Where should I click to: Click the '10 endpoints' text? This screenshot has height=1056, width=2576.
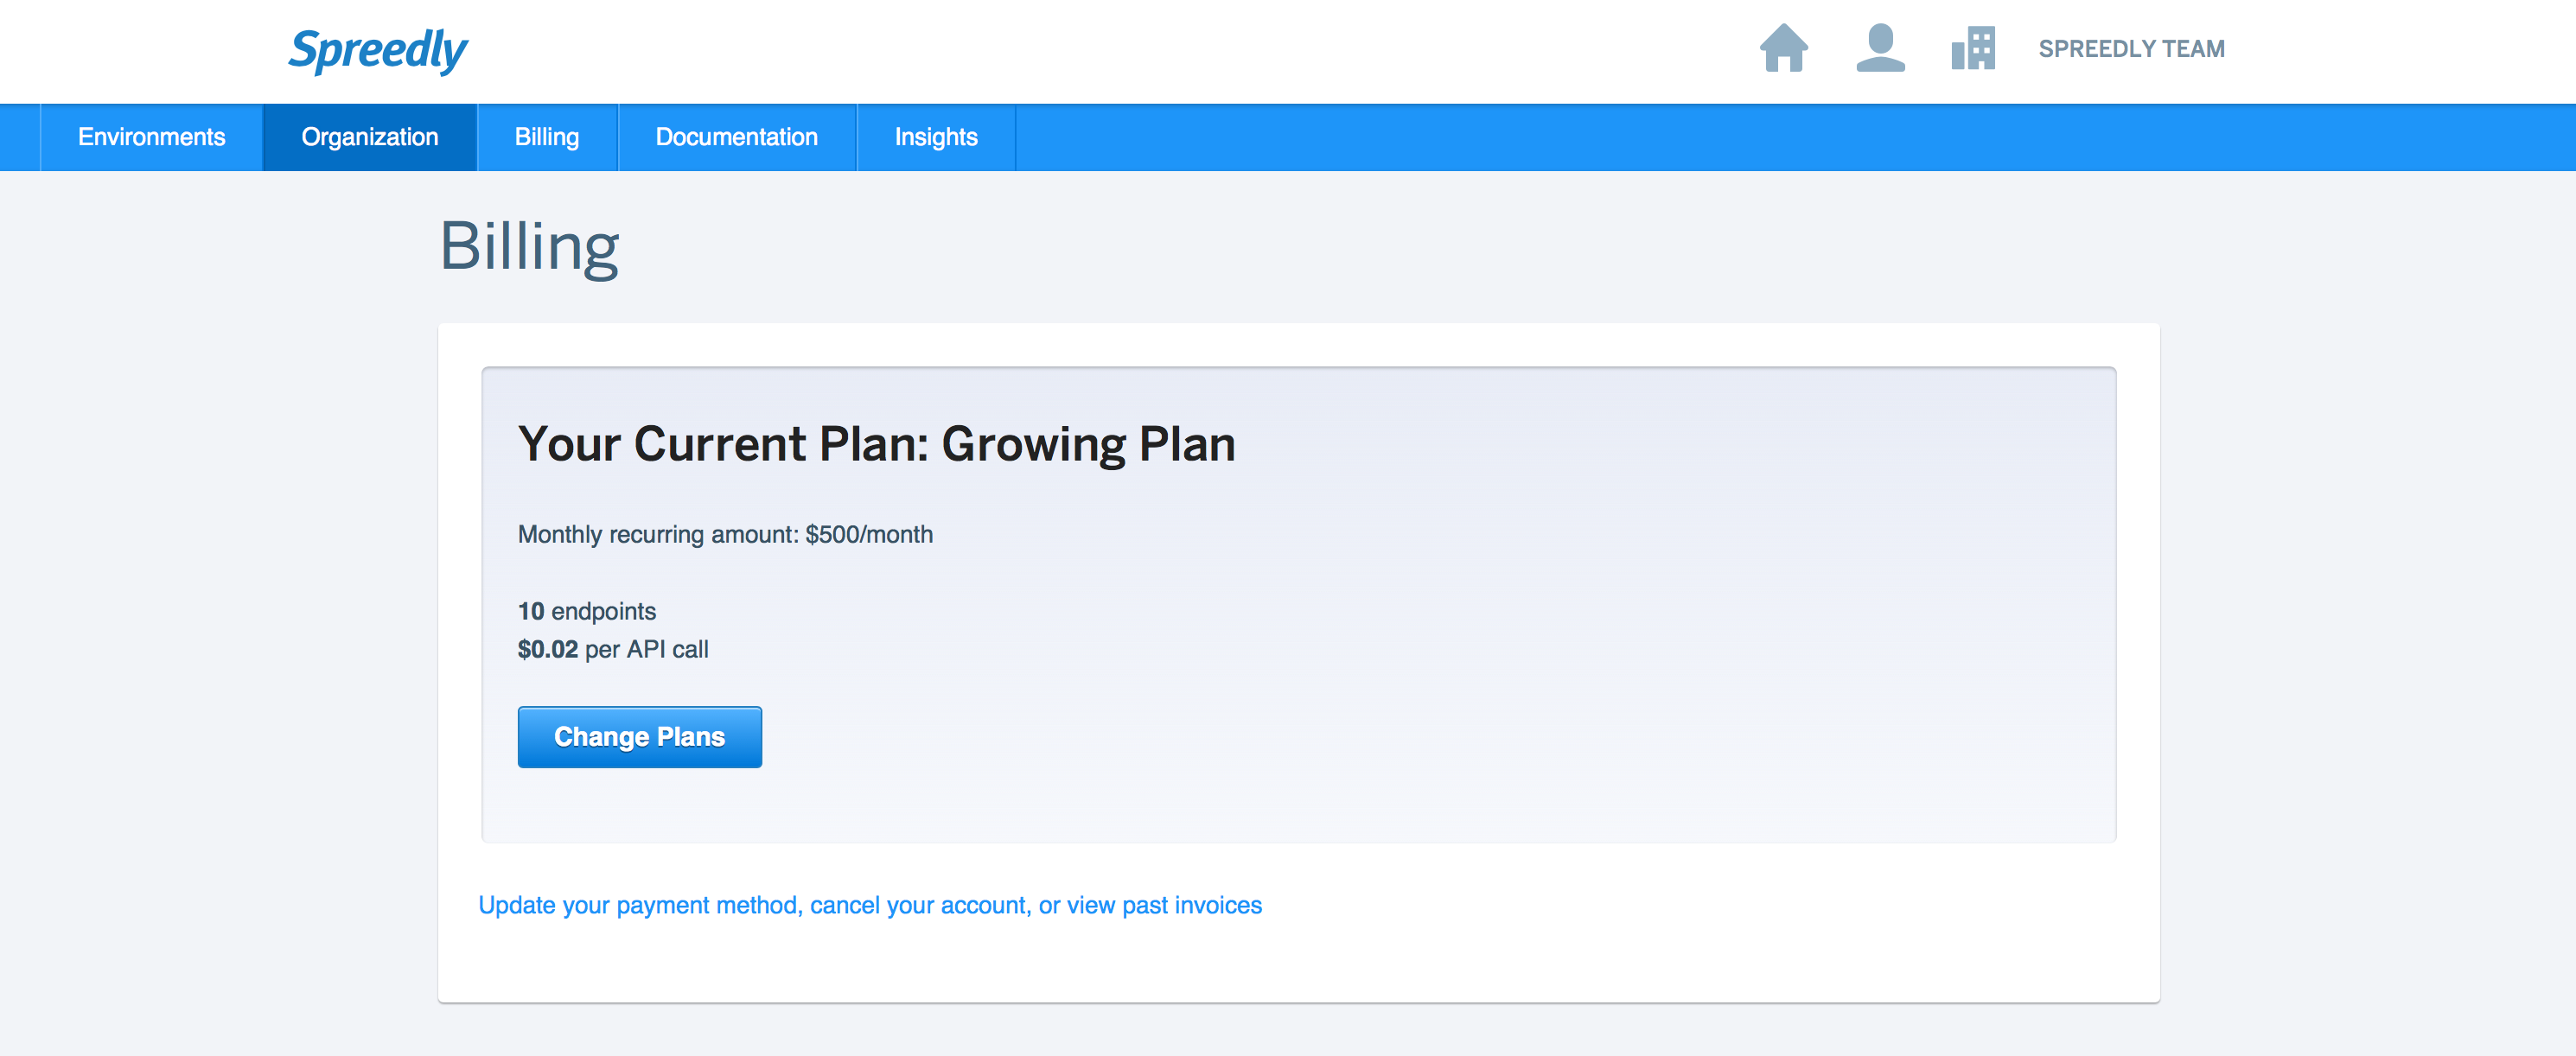(587, 611)
